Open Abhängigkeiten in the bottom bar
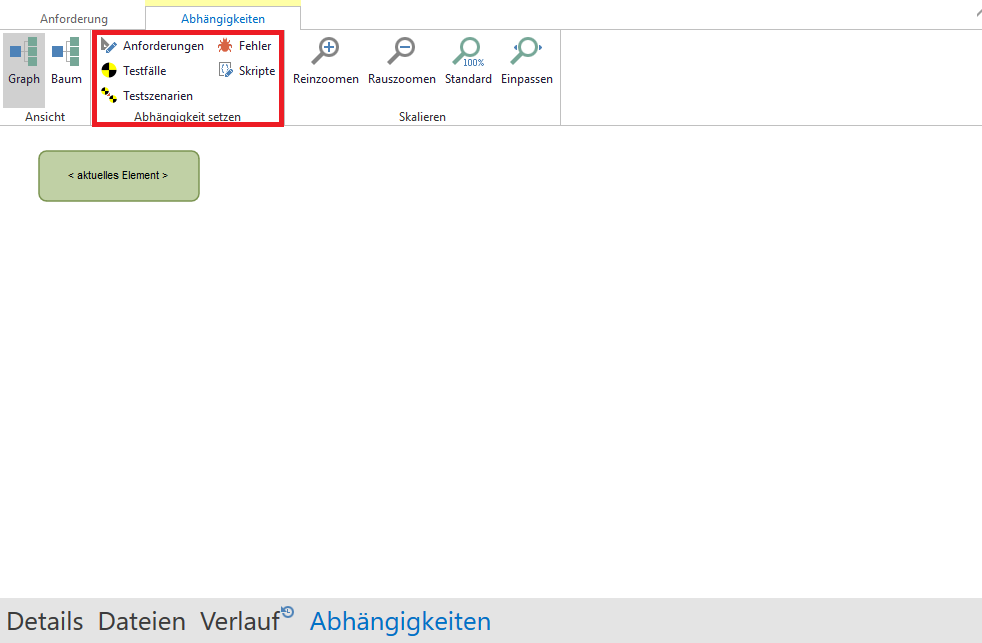The height and width of the screenshot is (643, 982). point(400,621)
